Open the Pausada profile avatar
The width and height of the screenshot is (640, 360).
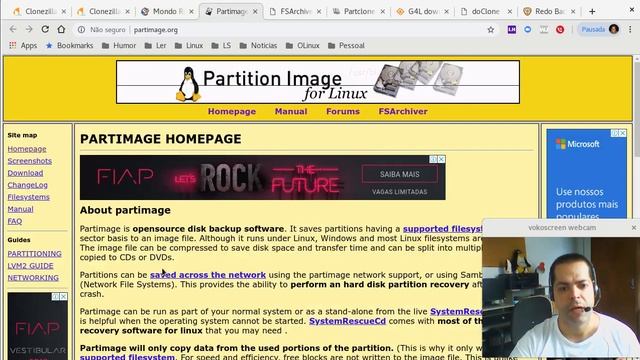click(614, 29)
